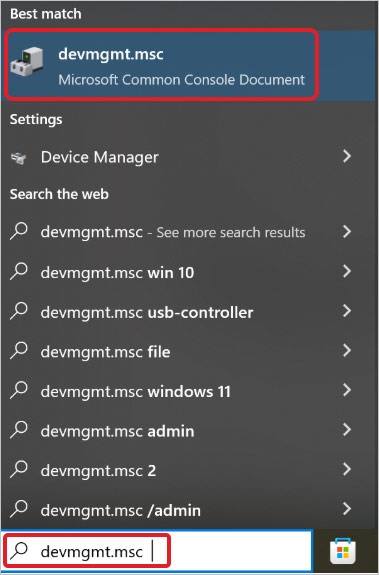Click search icon beside 'devmgmt.msc usb-controller'
The height and width of the screenshot is (575, 379).
(x=19, y=311)
